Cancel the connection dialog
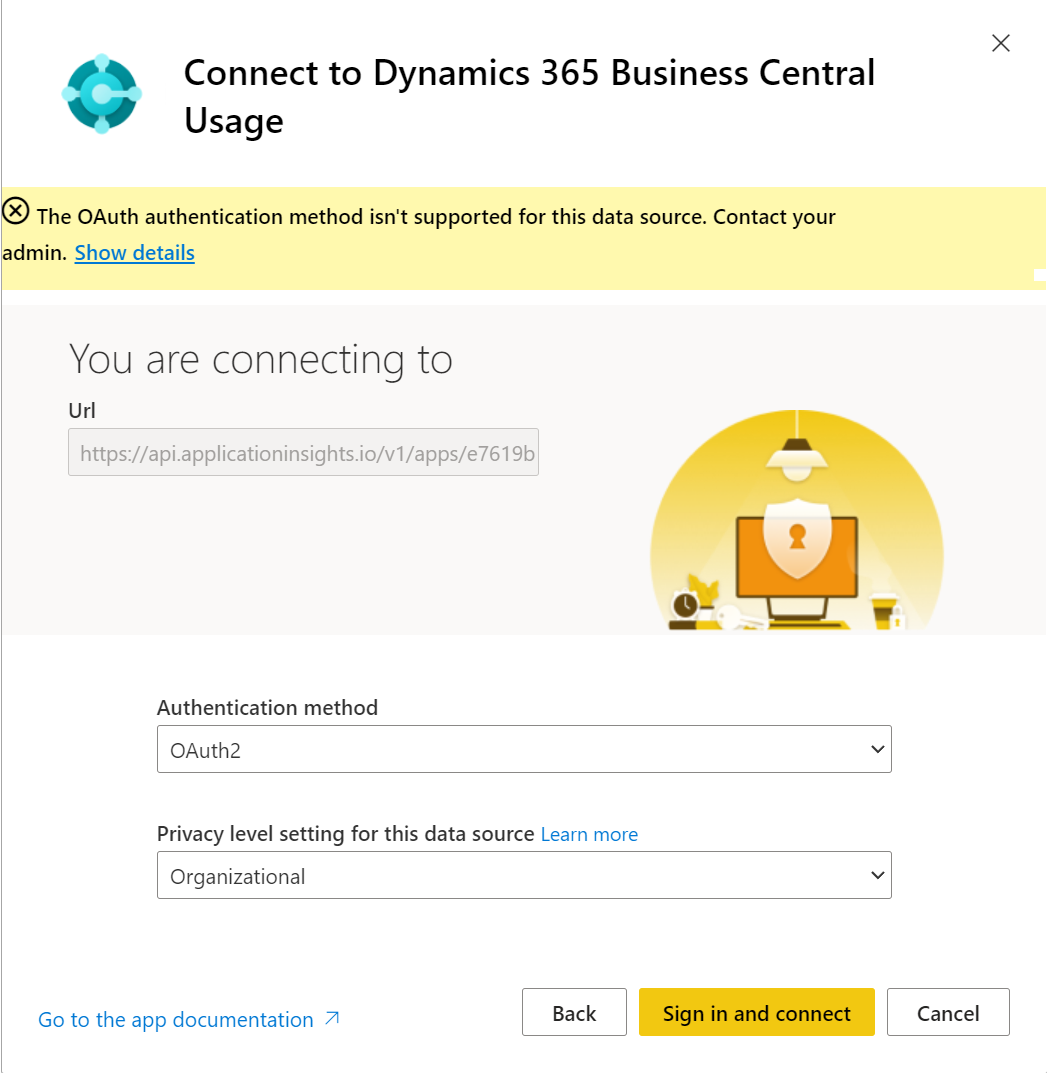1047x1073 pixels. 948,1012
